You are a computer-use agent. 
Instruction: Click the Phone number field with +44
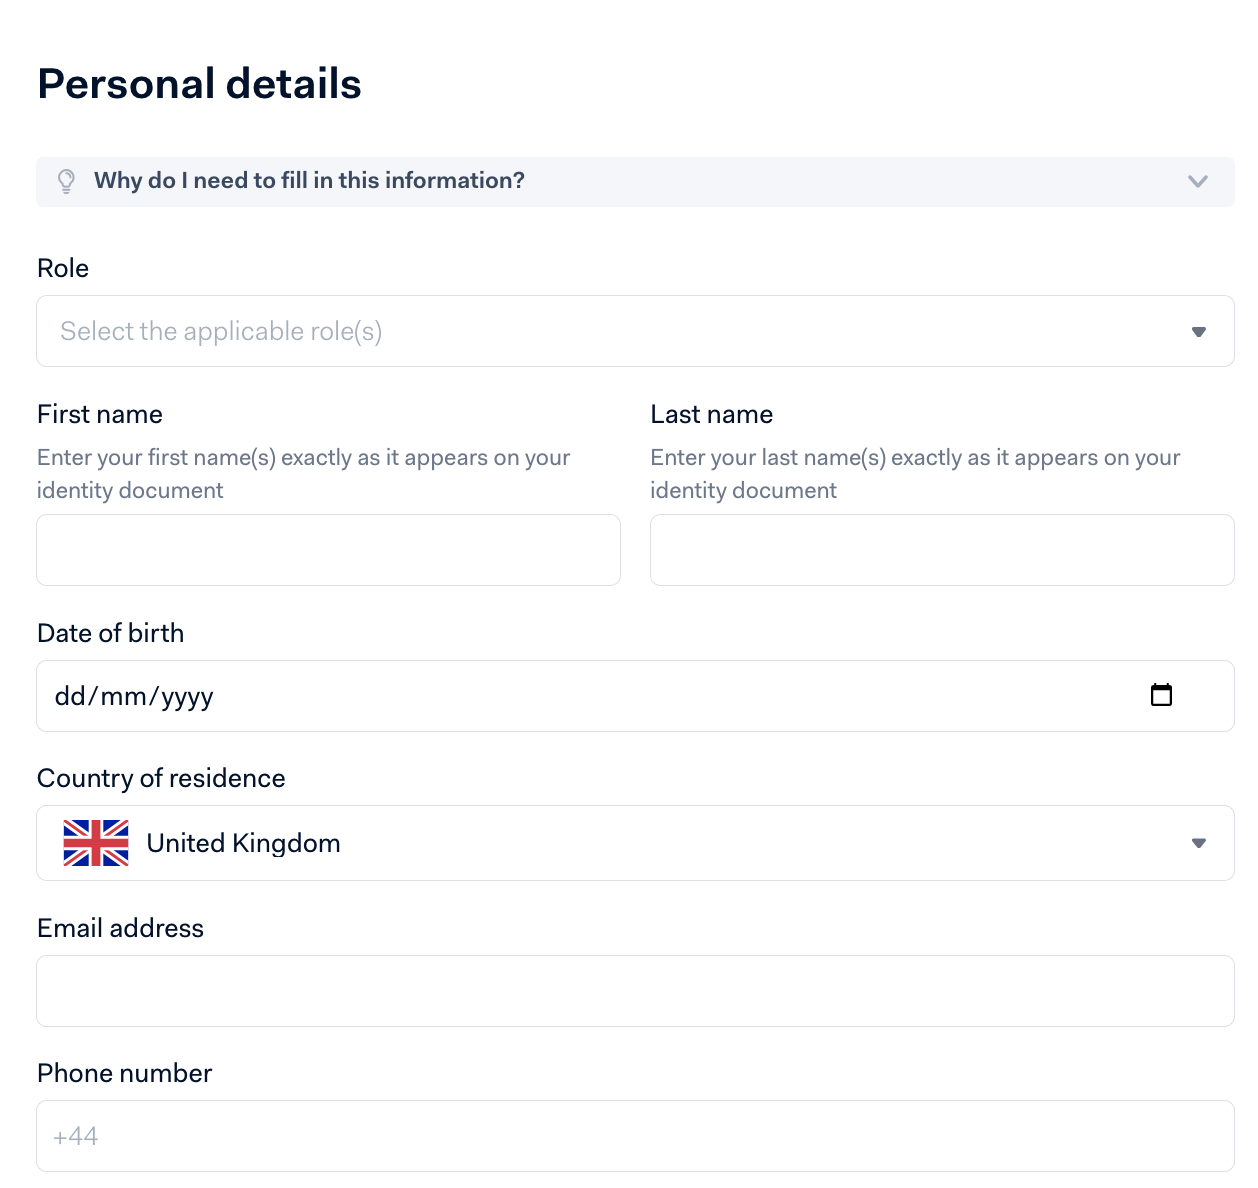[635, 1136]
